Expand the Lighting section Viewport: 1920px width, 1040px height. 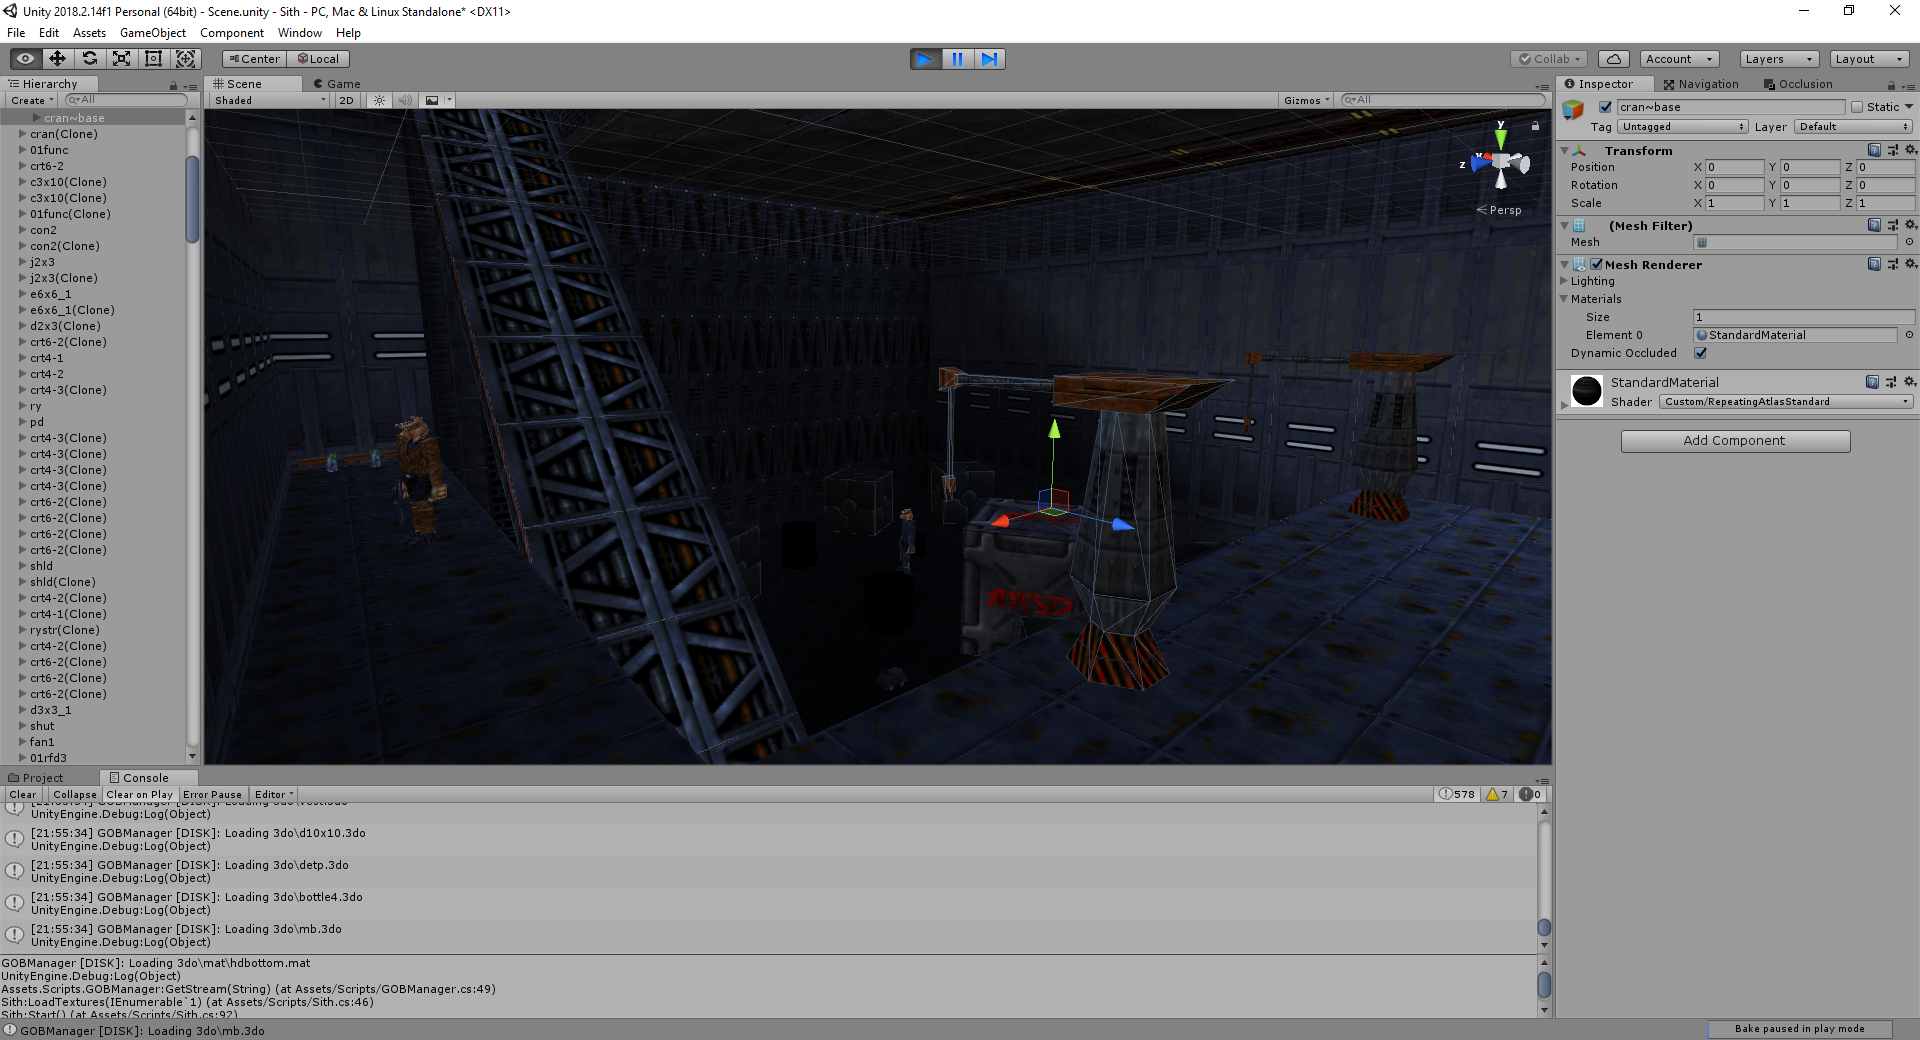point(1565,281)
